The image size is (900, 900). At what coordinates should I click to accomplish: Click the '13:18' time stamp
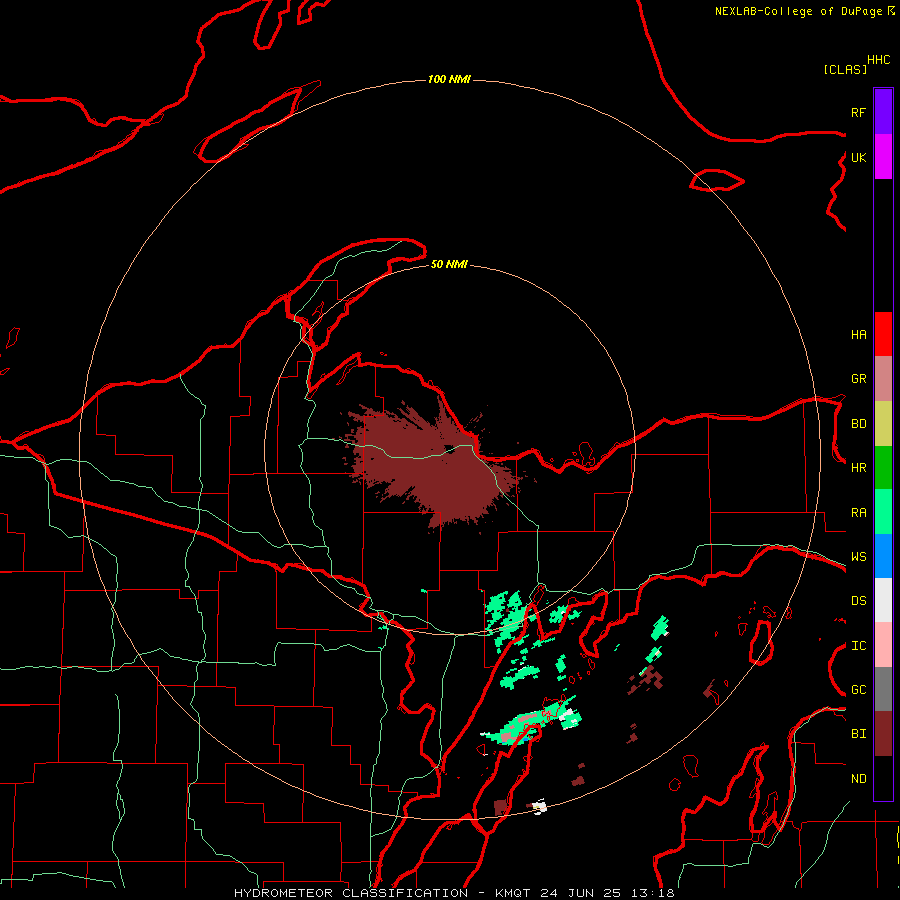[655, 893]
